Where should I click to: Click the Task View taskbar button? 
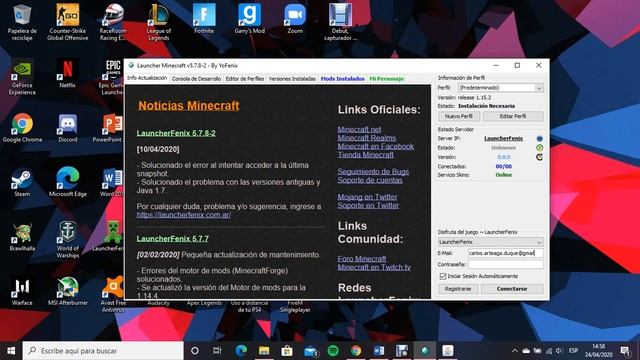(217, 351)
